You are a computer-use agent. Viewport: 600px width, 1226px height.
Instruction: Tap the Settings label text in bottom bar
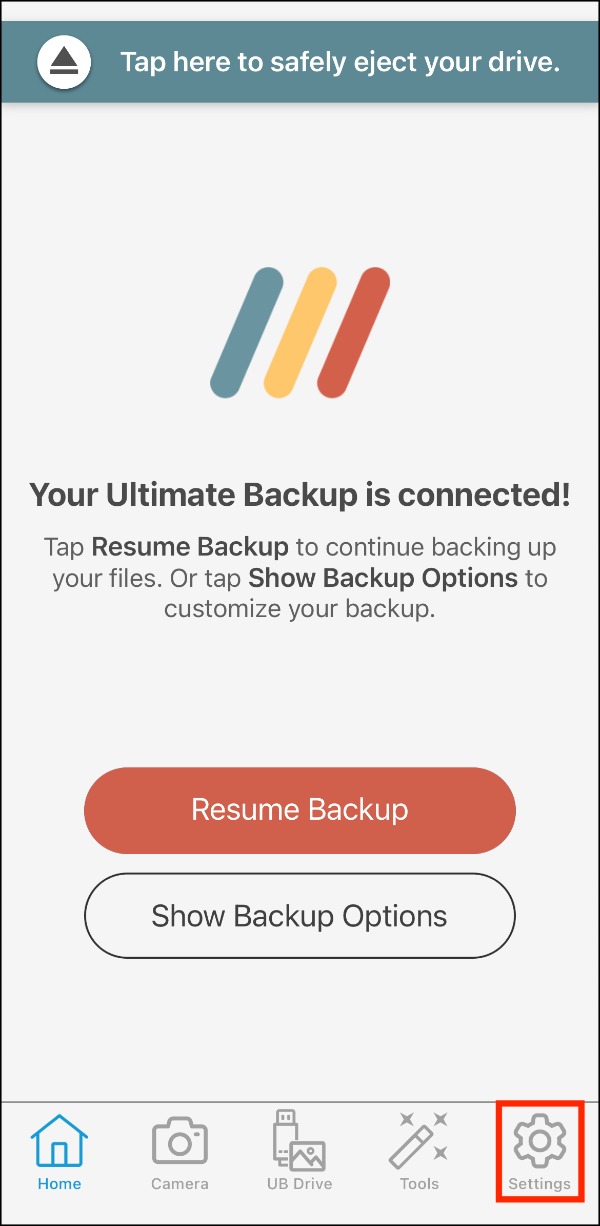coord(539,1183)
